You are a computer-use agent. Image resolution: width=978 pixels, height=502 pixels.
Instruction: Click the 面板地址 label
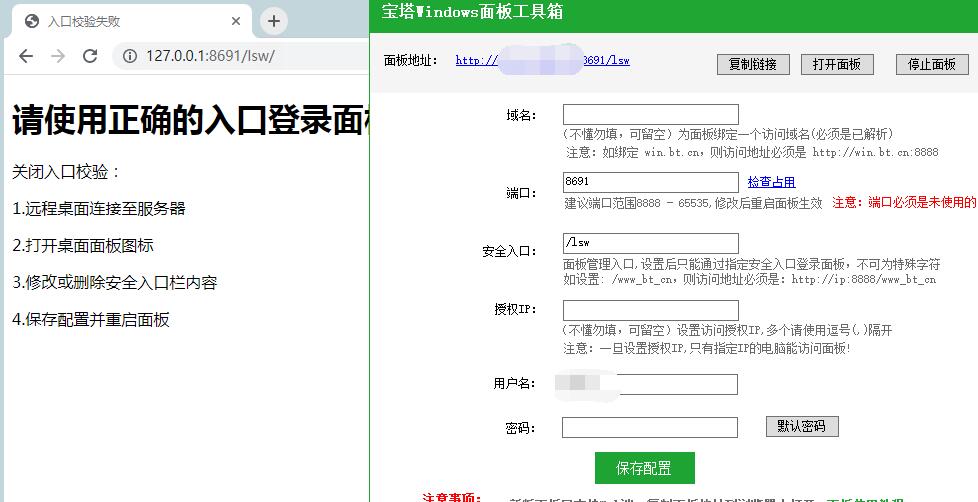point(411,60)
